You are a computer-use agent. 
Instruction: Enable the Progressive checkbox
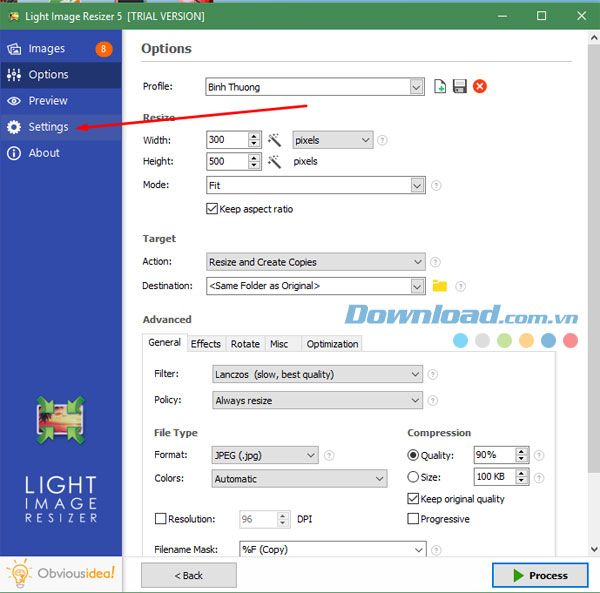413,519
